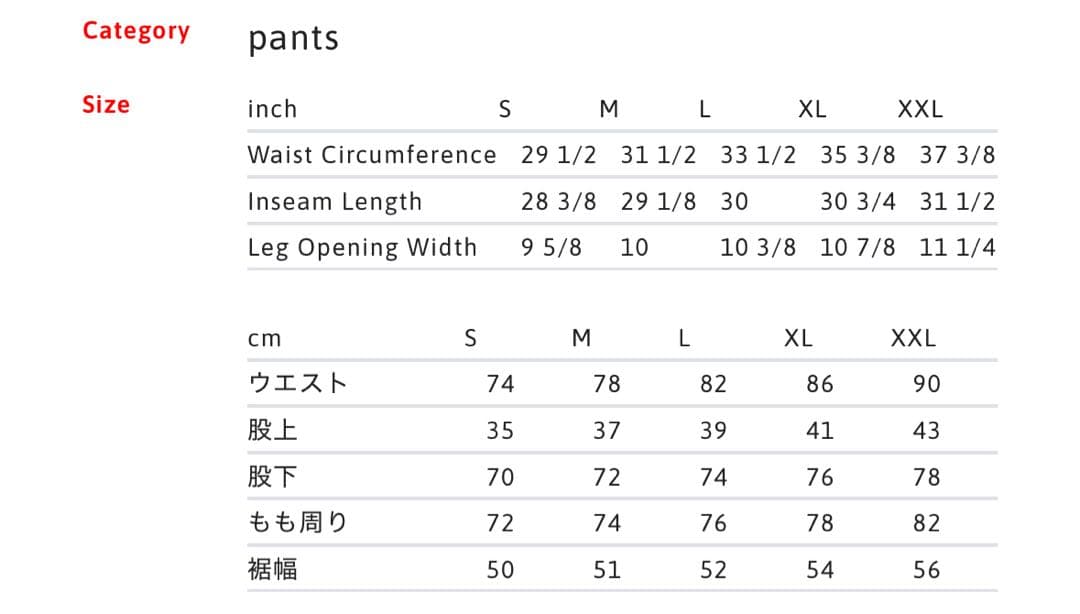Click the Leg Opening Width row label
The image size is (1080, 614).
[x=362, y=248]
